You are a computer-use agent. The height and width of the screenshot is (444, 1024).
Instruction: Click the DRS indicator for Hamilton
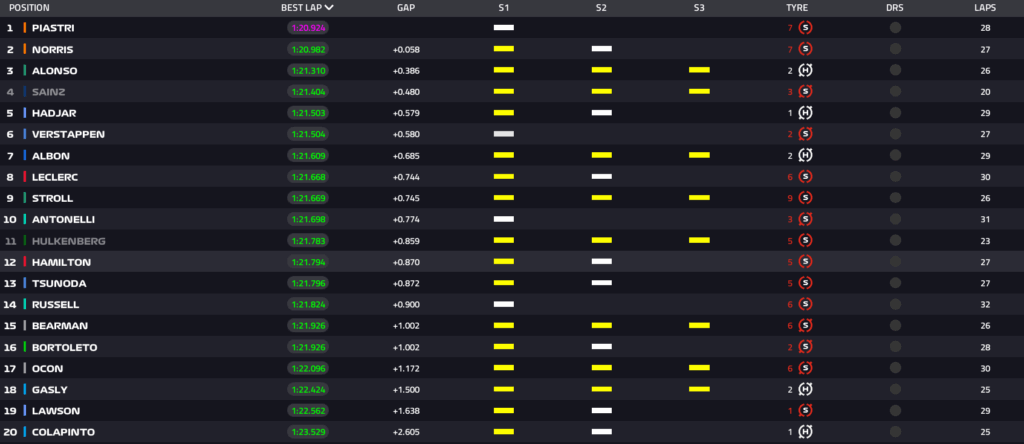894,261
